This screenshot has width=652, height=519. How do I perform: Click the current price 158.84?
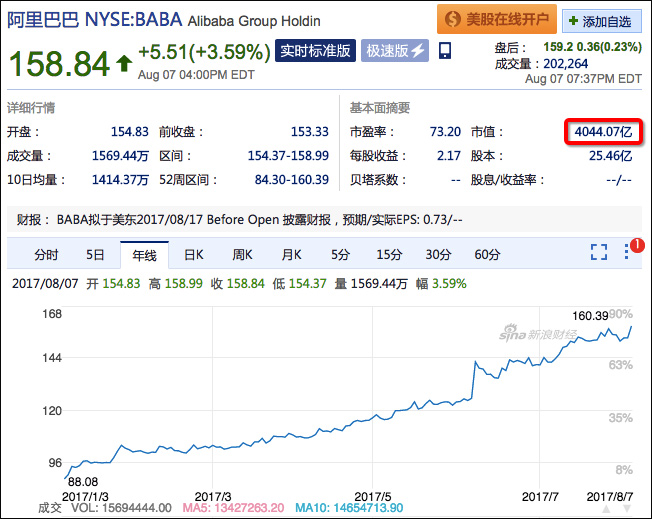(x=59, y=64)
